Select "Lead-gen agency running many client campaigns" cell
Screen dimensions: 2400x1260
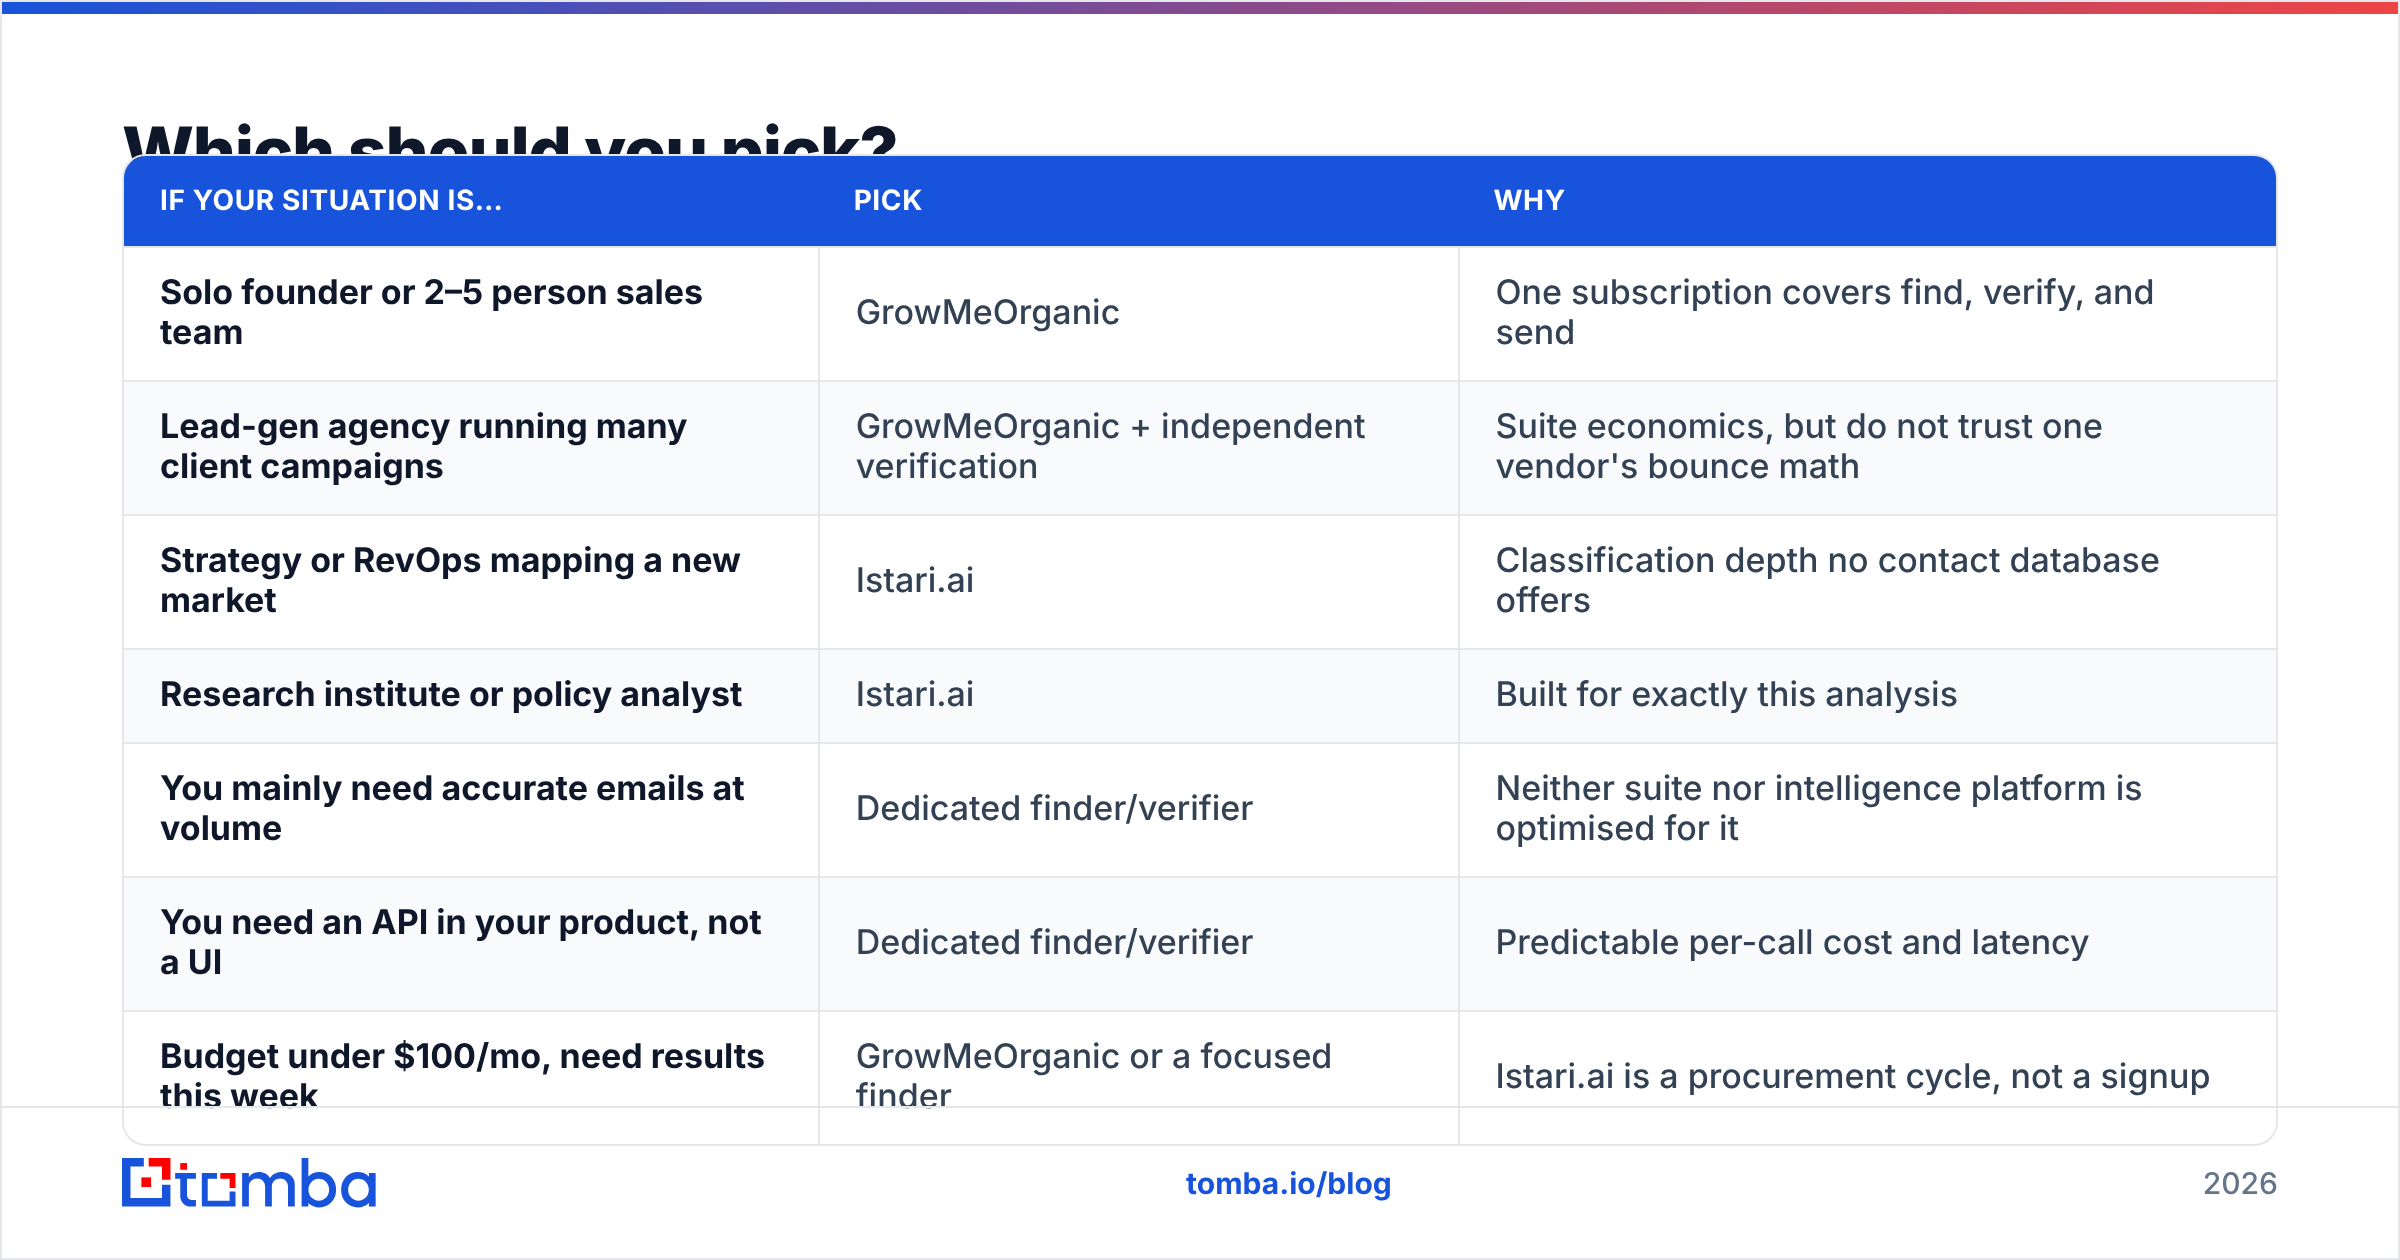click(x=471, y=447)
